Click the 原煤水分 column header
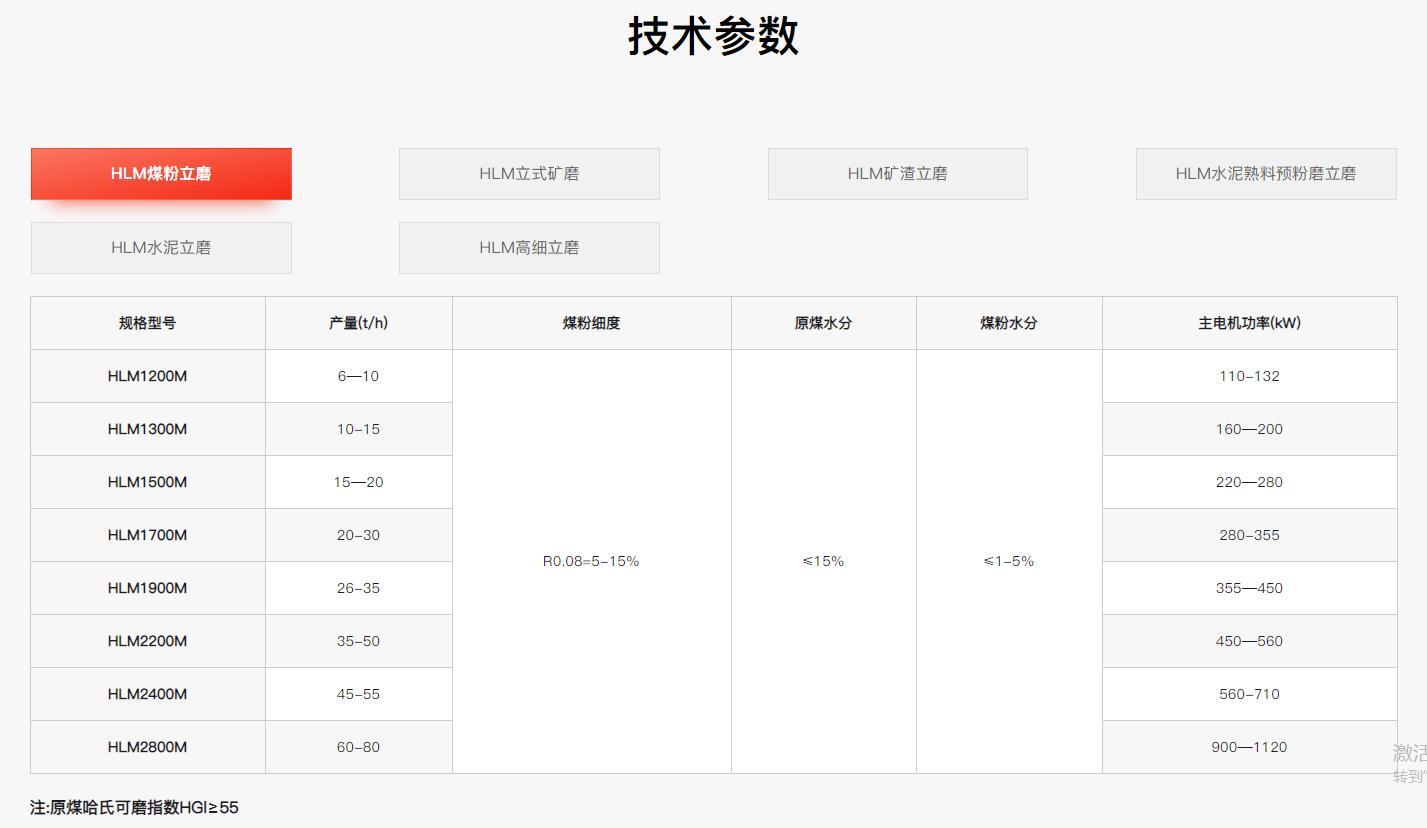This screenshot has height=828, width=1427. pos(823,322)
